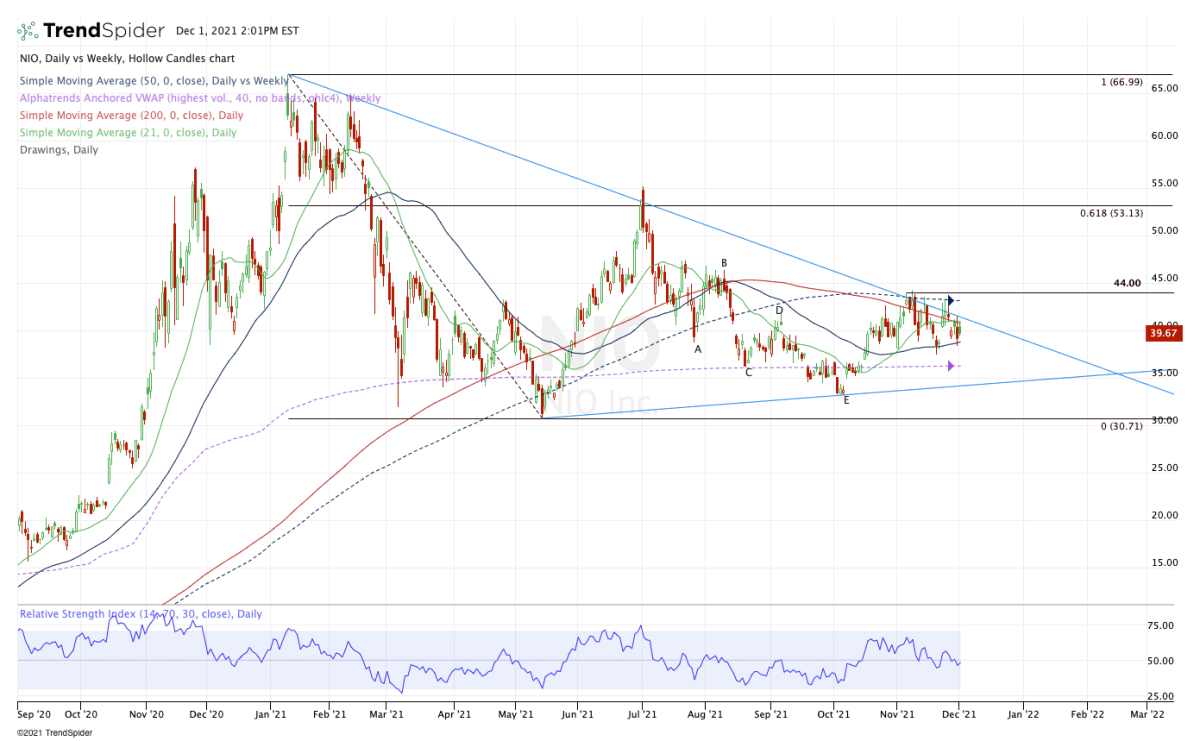Click wave label B near August
The image size is (1200, 741).
coord(723,263)
